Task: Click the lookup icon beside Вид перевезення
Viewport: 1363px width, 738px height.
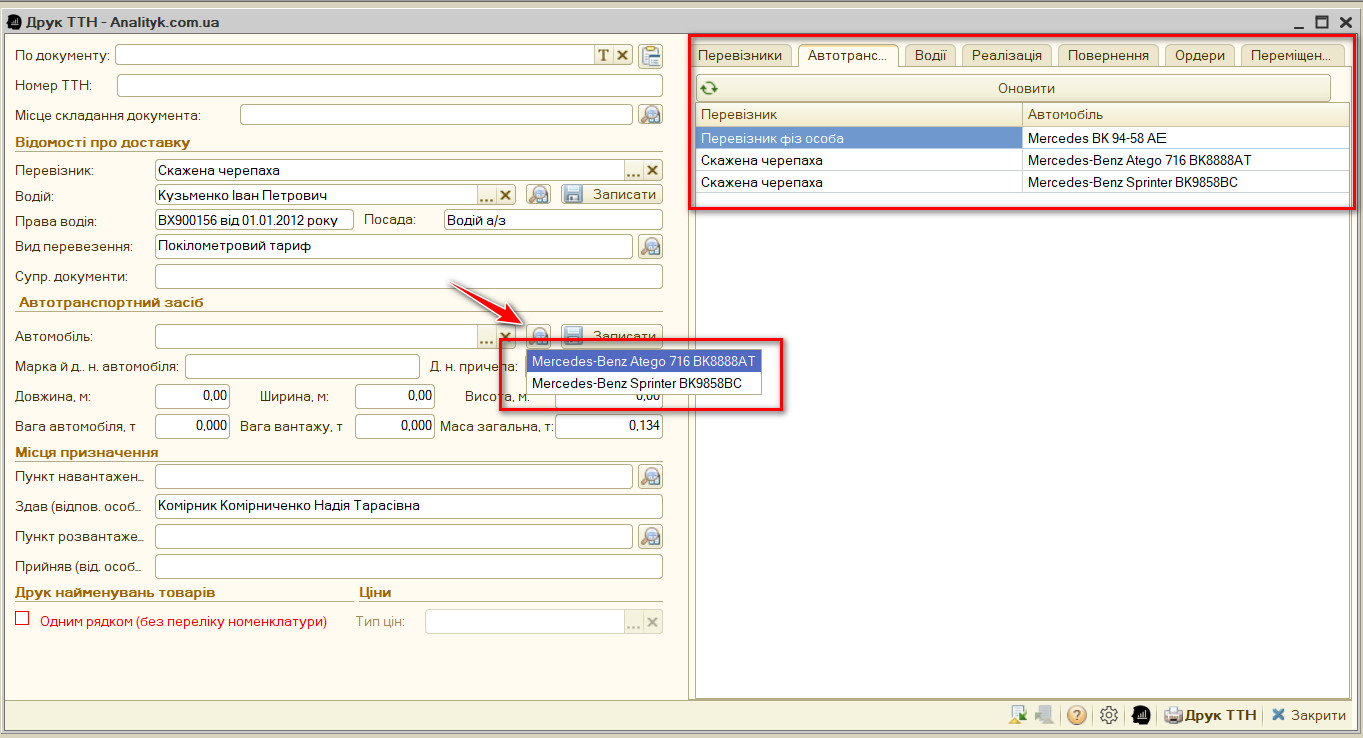Action: point(651,246)
